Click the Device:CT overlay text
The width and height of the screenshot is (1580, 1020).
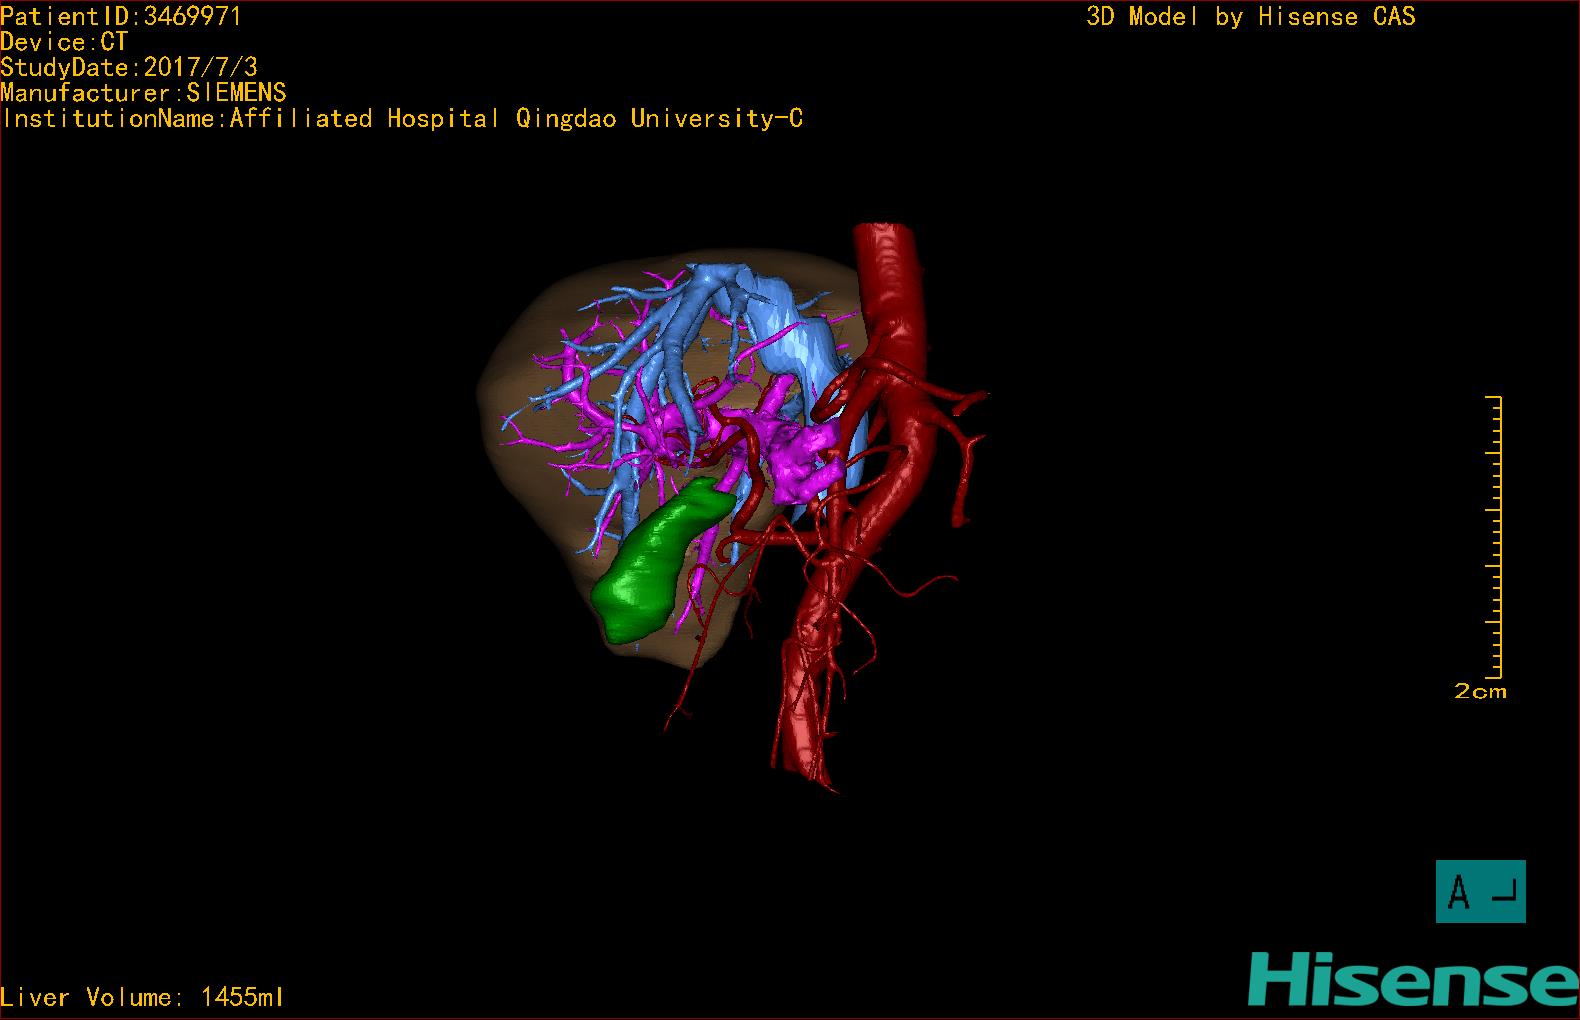tap(64, 42)
